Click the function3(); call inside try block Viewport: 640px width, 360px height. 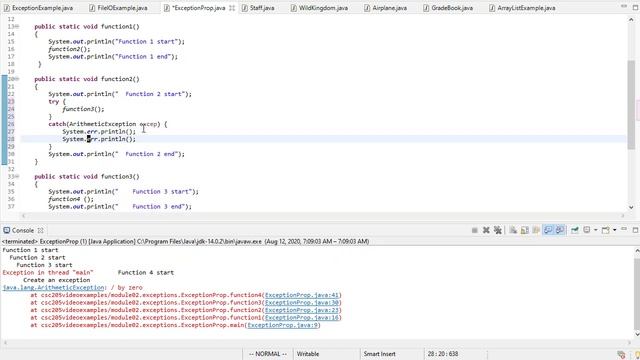click(x=83, y=109)
